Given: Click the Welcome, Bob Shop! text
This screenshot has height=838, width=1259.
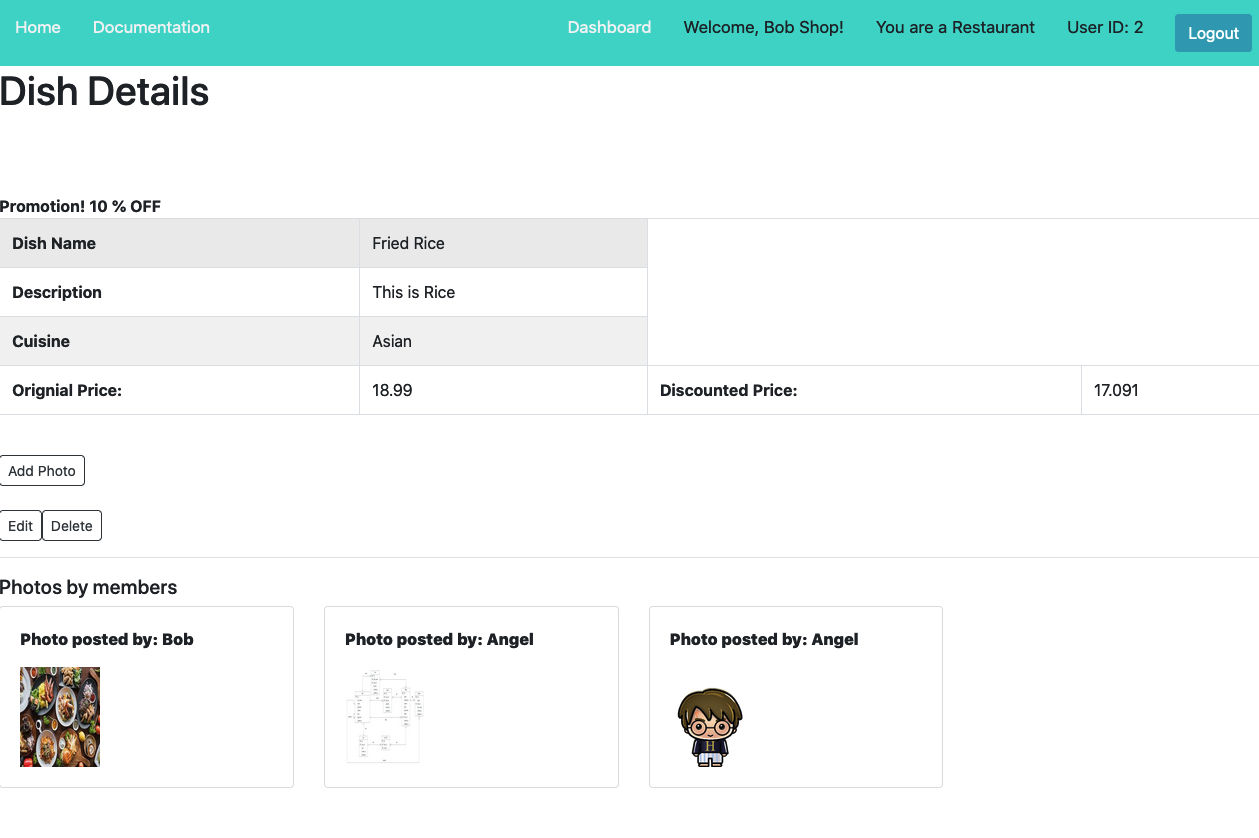Looking at the screenshot, I should point(763,27).
